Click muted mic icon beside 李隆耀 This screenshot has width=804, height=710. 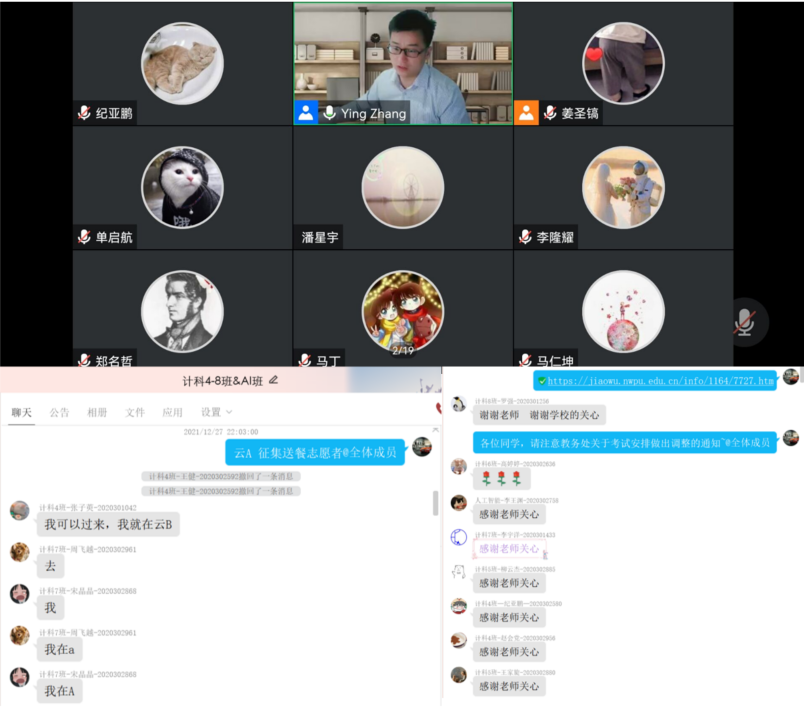point(526,237)
